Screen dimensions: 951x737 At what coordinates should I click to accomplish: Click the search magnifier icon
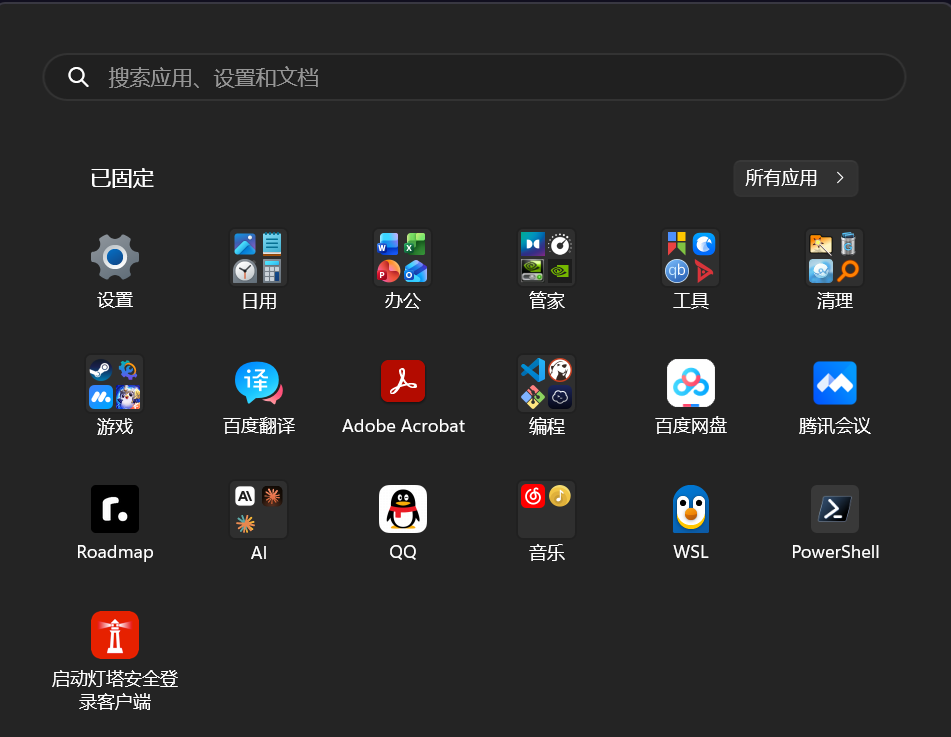(78, 77)
